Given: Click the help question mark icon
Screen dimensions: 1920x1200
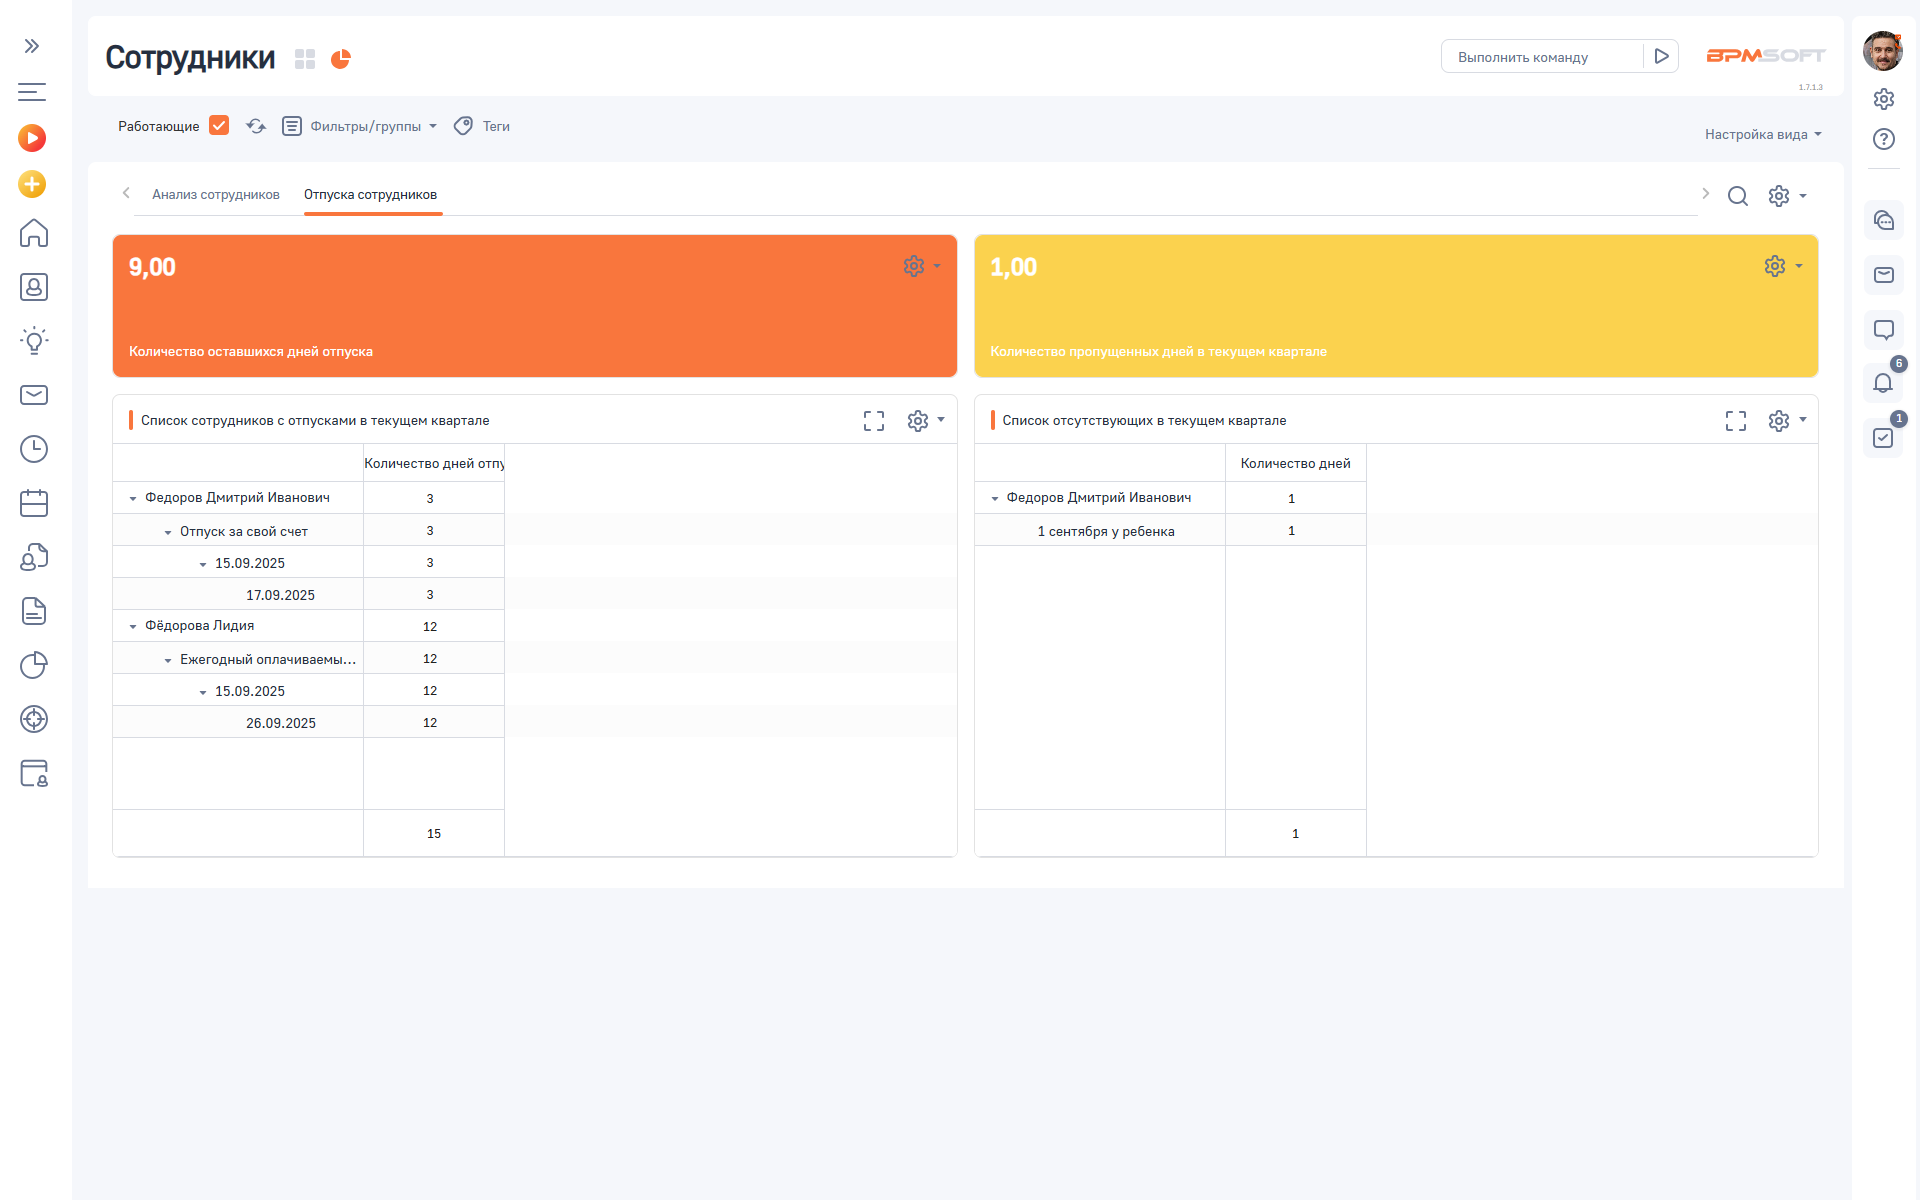Looking at the screenshot, I should pos(1884,139).
